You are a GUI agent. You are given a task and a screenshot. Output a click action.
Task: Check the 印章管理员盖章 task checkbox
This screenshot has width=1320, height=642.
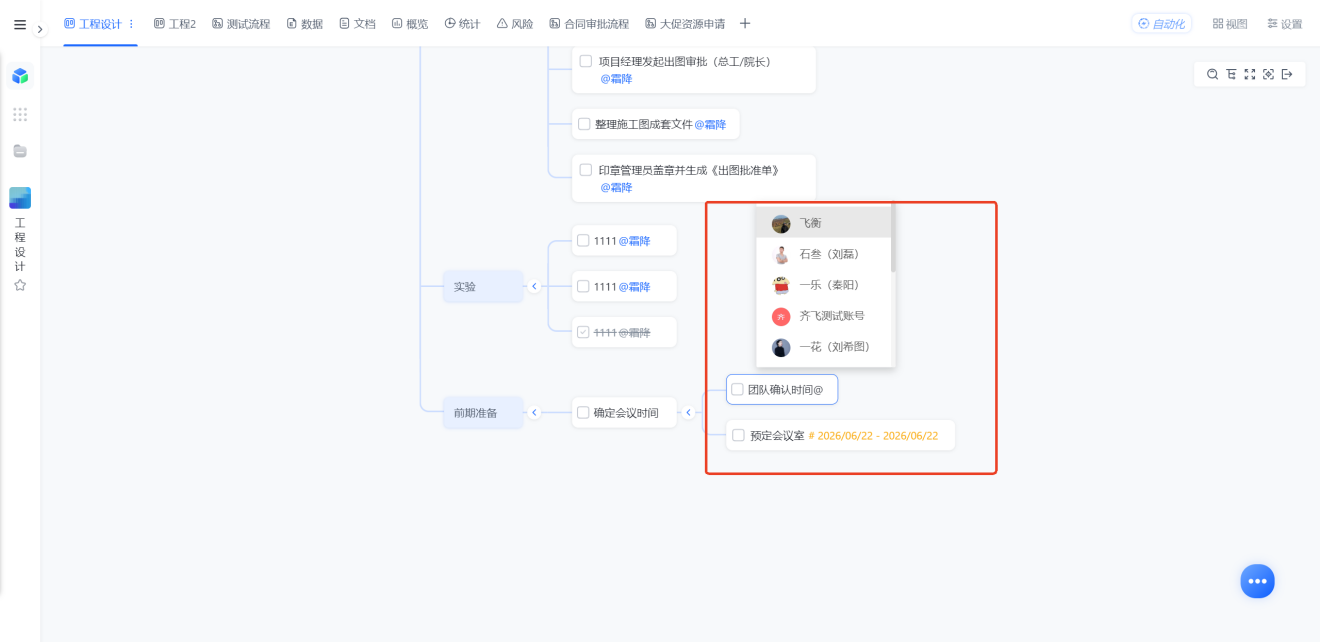click(x=586, y=170)
